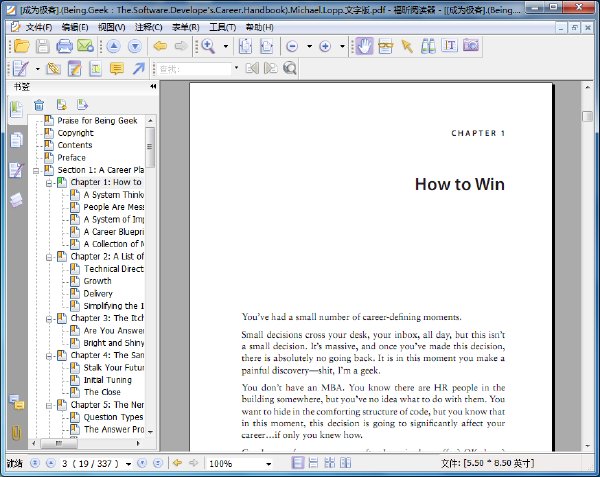Image resolution: width=600 pixels, height=477 pixels.
Task: Send the PDF via email icon
Action: (x=85, y=46)
